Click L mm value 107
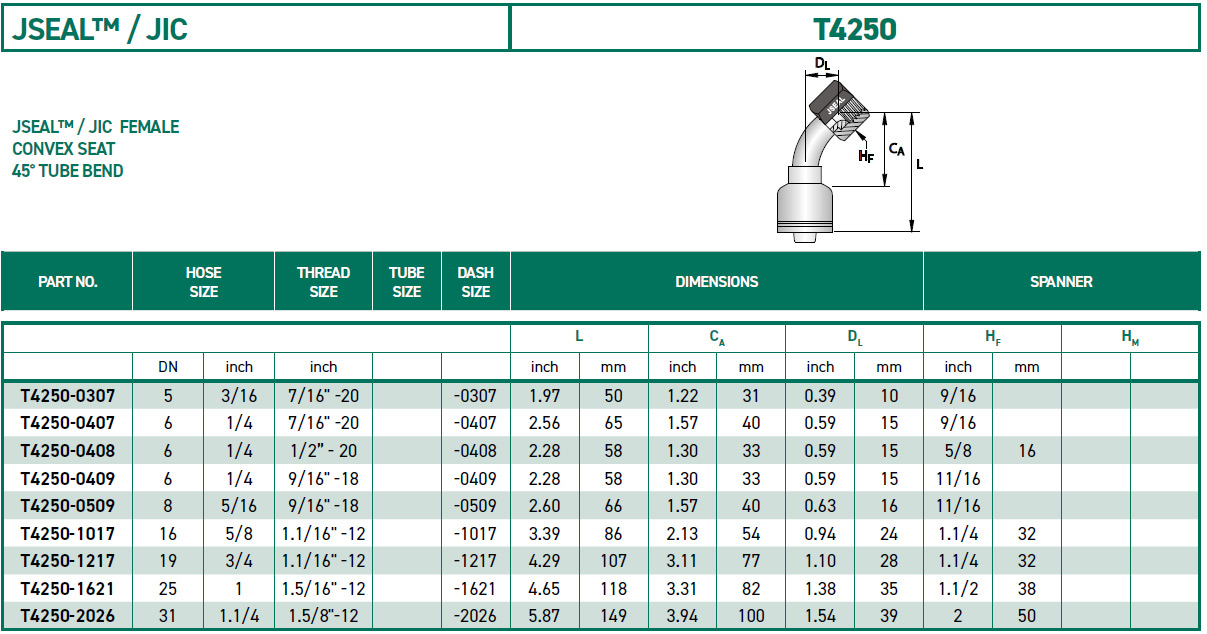 point(613,561)
